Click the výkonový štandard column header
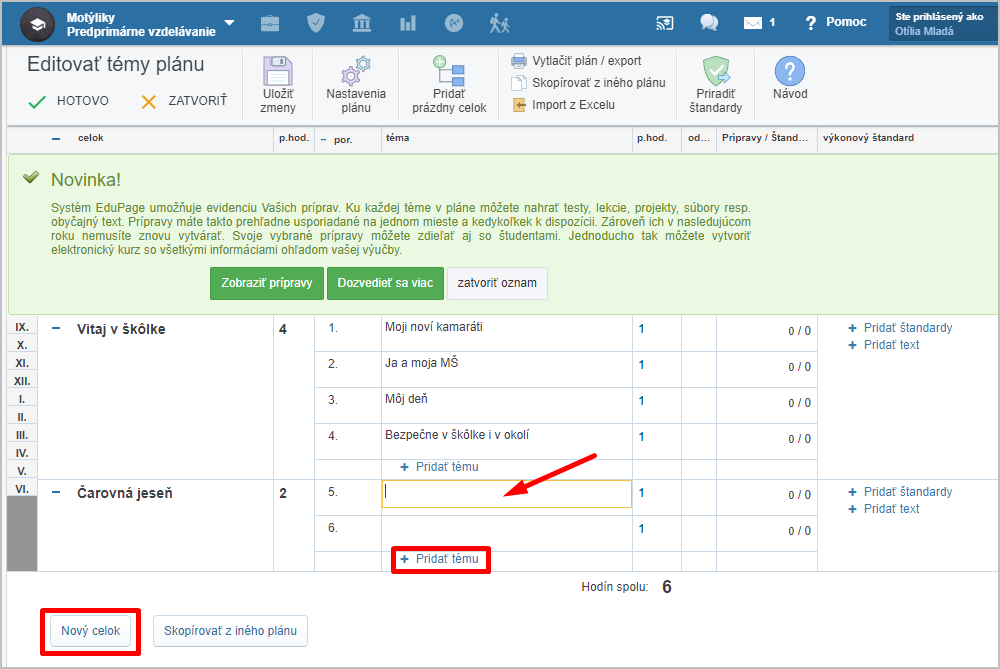This screenshot has height=669, width=1000. [x=868, y=138]
